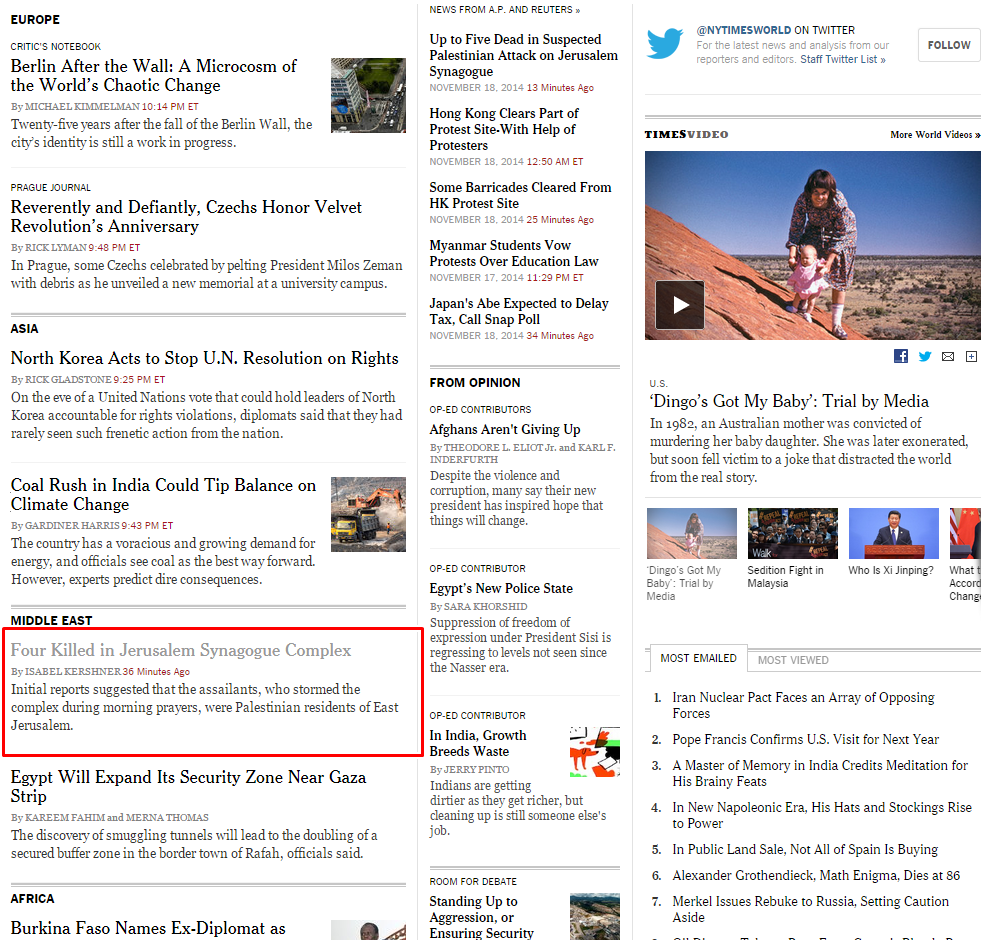Screen dimensions: 1007x940
Task: Click the 'In India, Growth Breeds Waste' illustration
Action: tap(594, 752)
